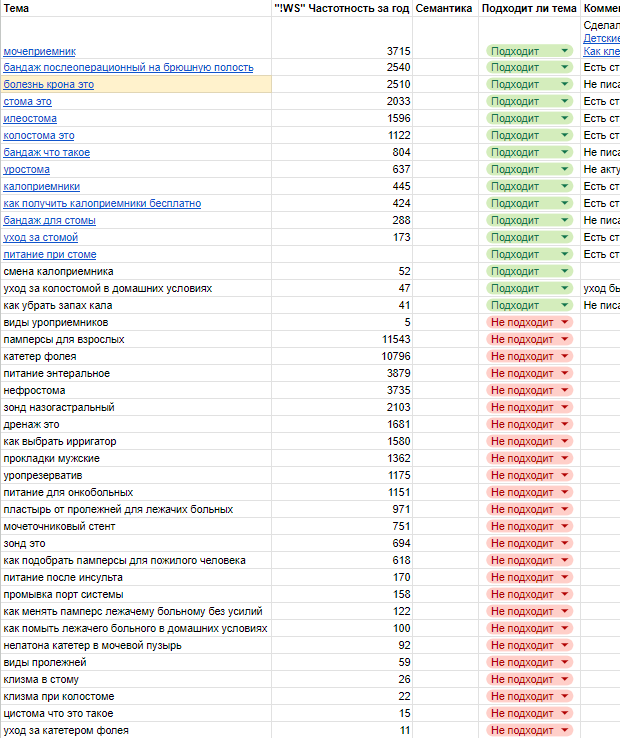Open status dropdown for питание после инсульта
Viewport: 620px width, 738px height.
(x=564, y=577)
